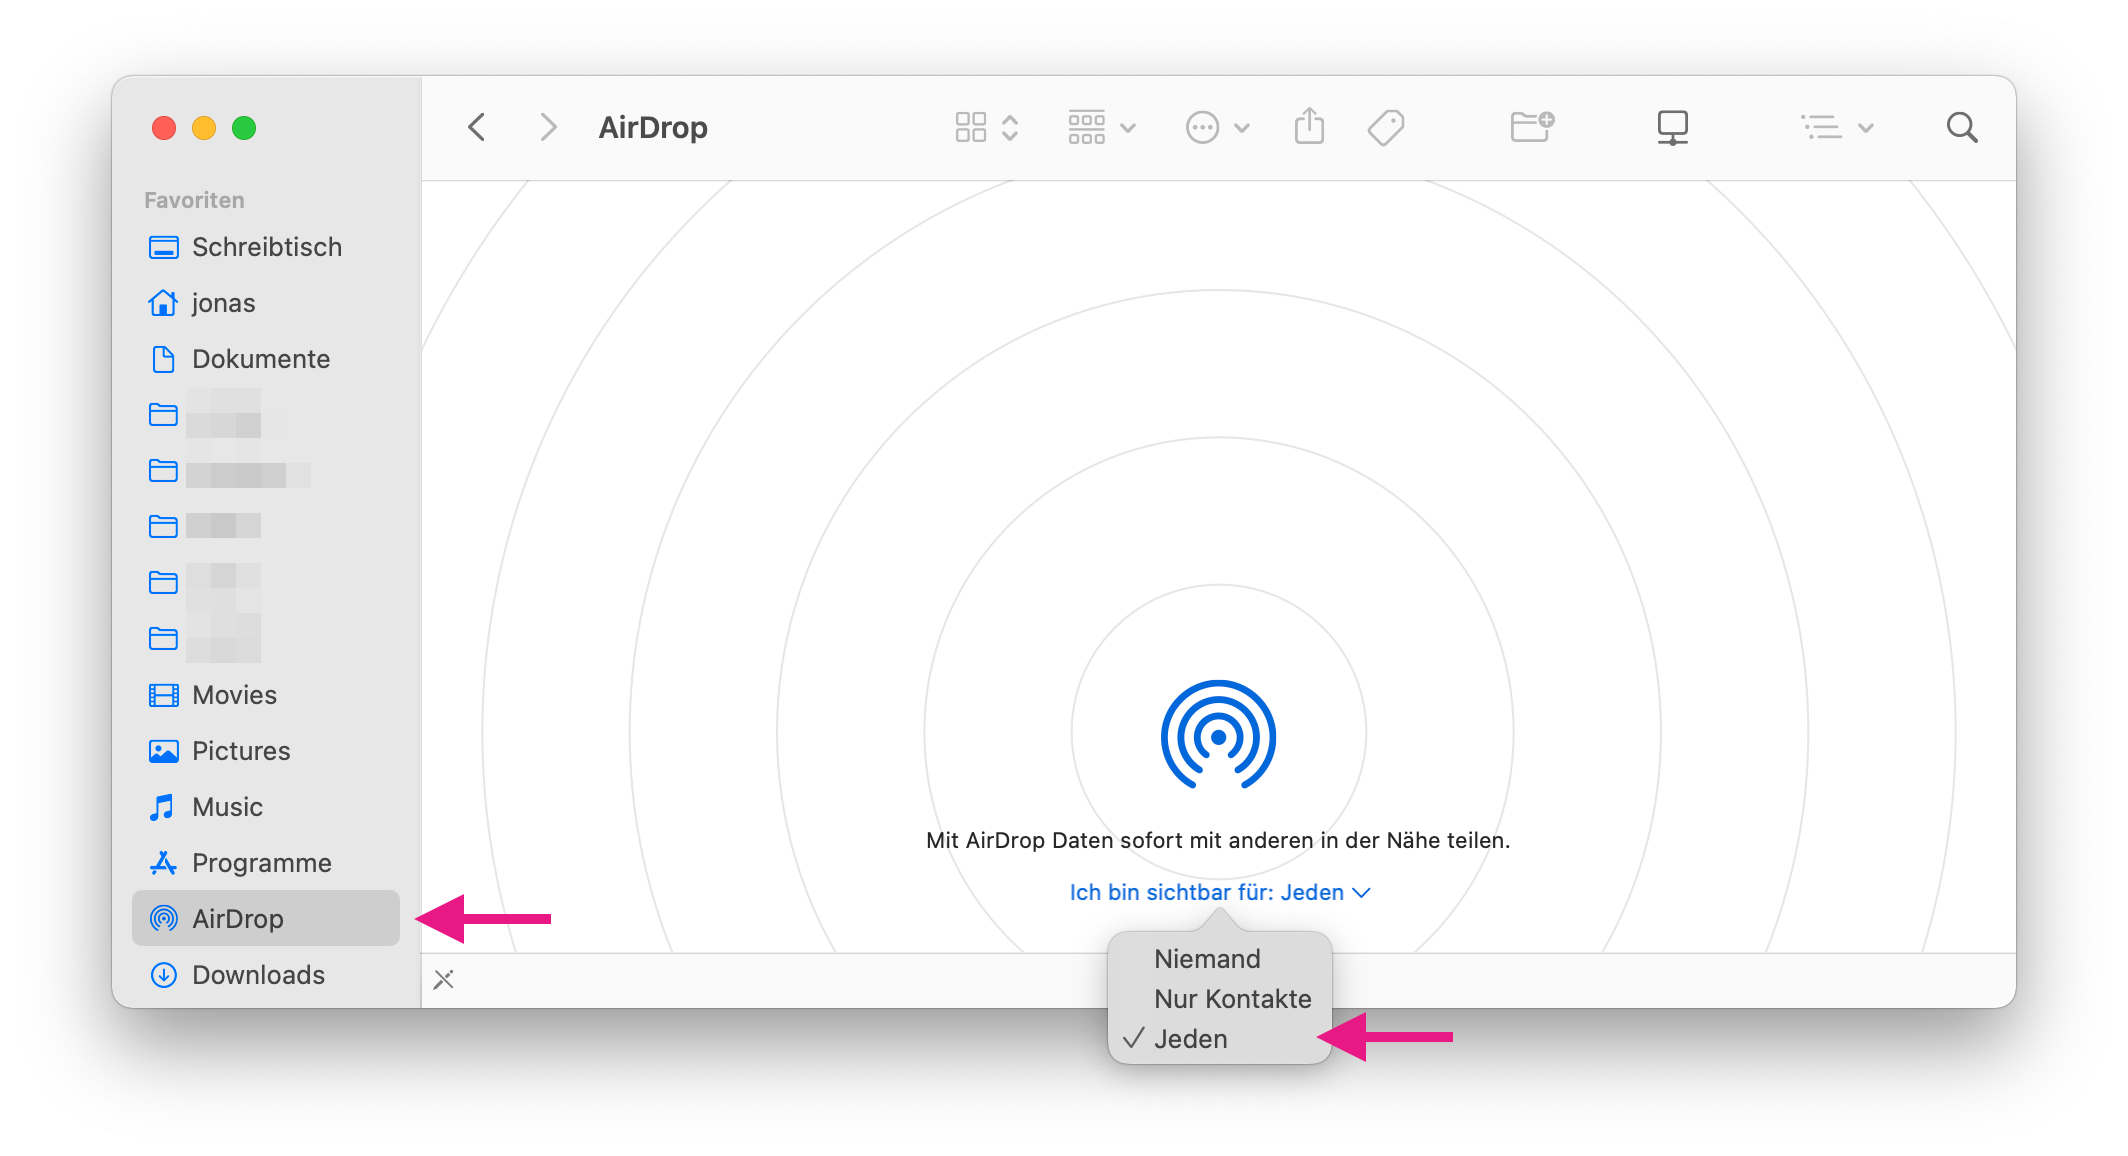Image resolution: width=2128 pixels, height=1156 pixels.
Task: Click the Share toolbar icon
Action: click(1309, 127)
